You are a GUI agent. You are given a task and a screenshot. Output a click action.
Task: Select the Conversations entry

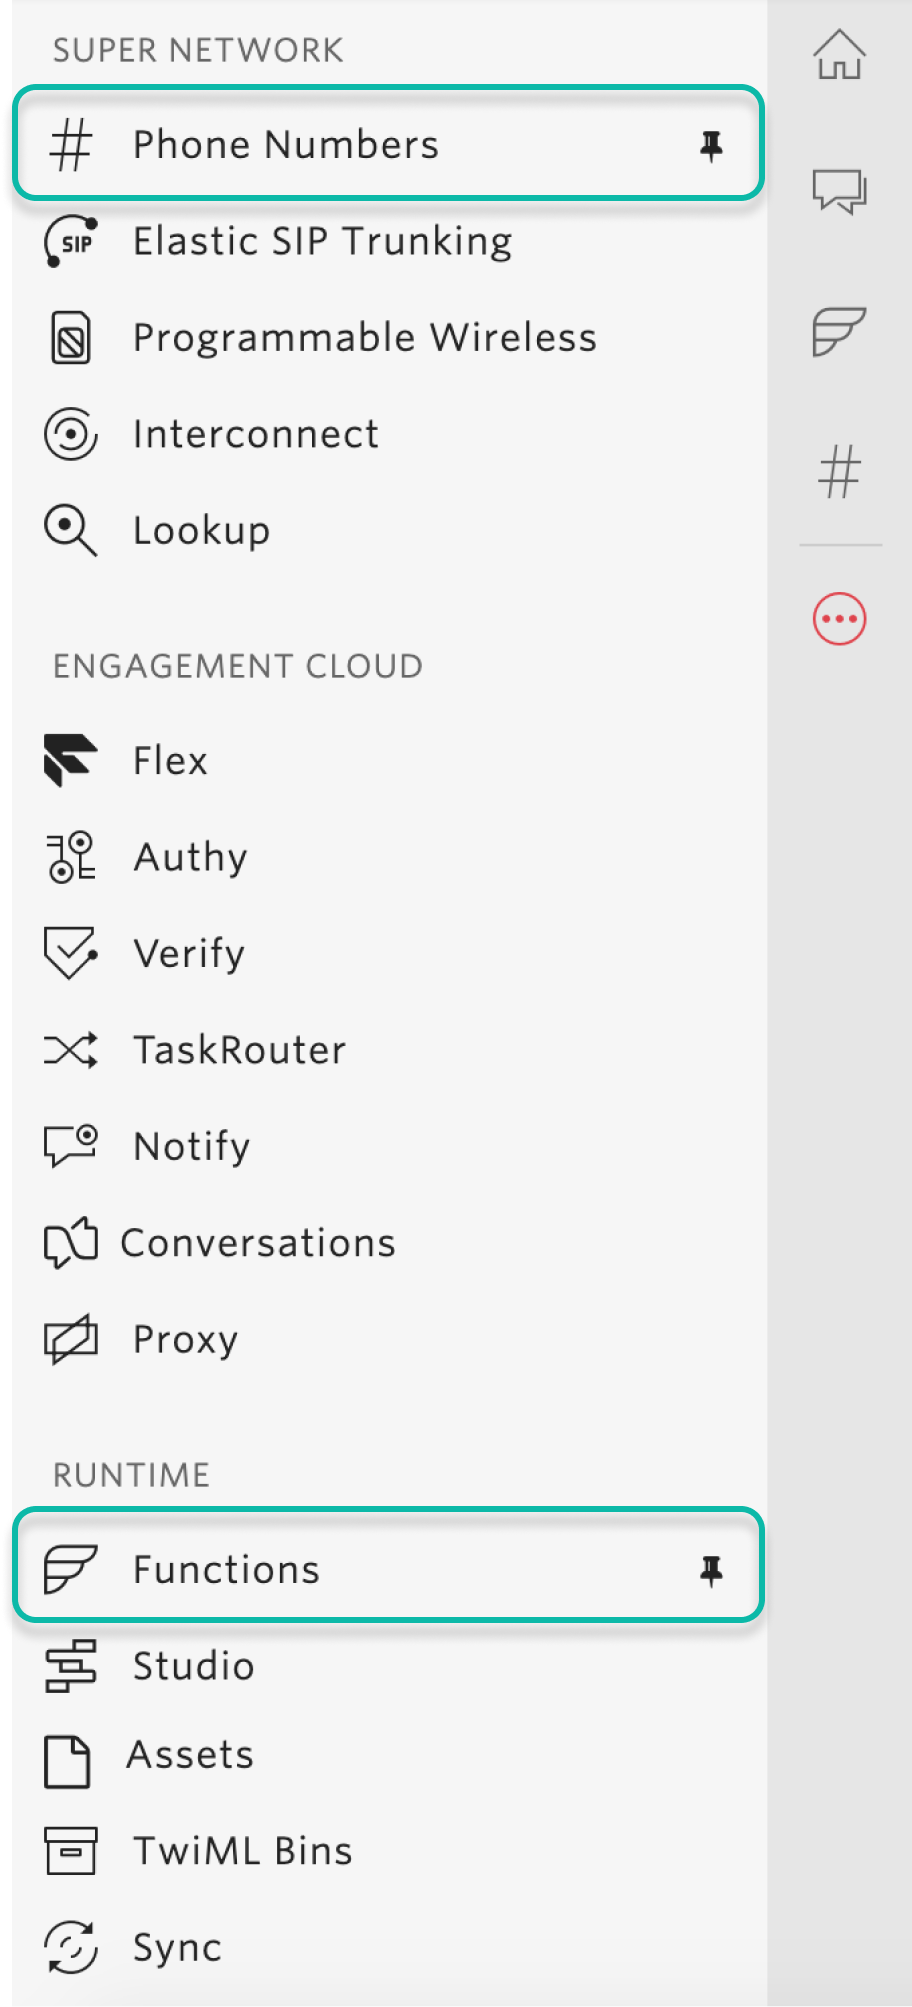(x=258, y=1243)
